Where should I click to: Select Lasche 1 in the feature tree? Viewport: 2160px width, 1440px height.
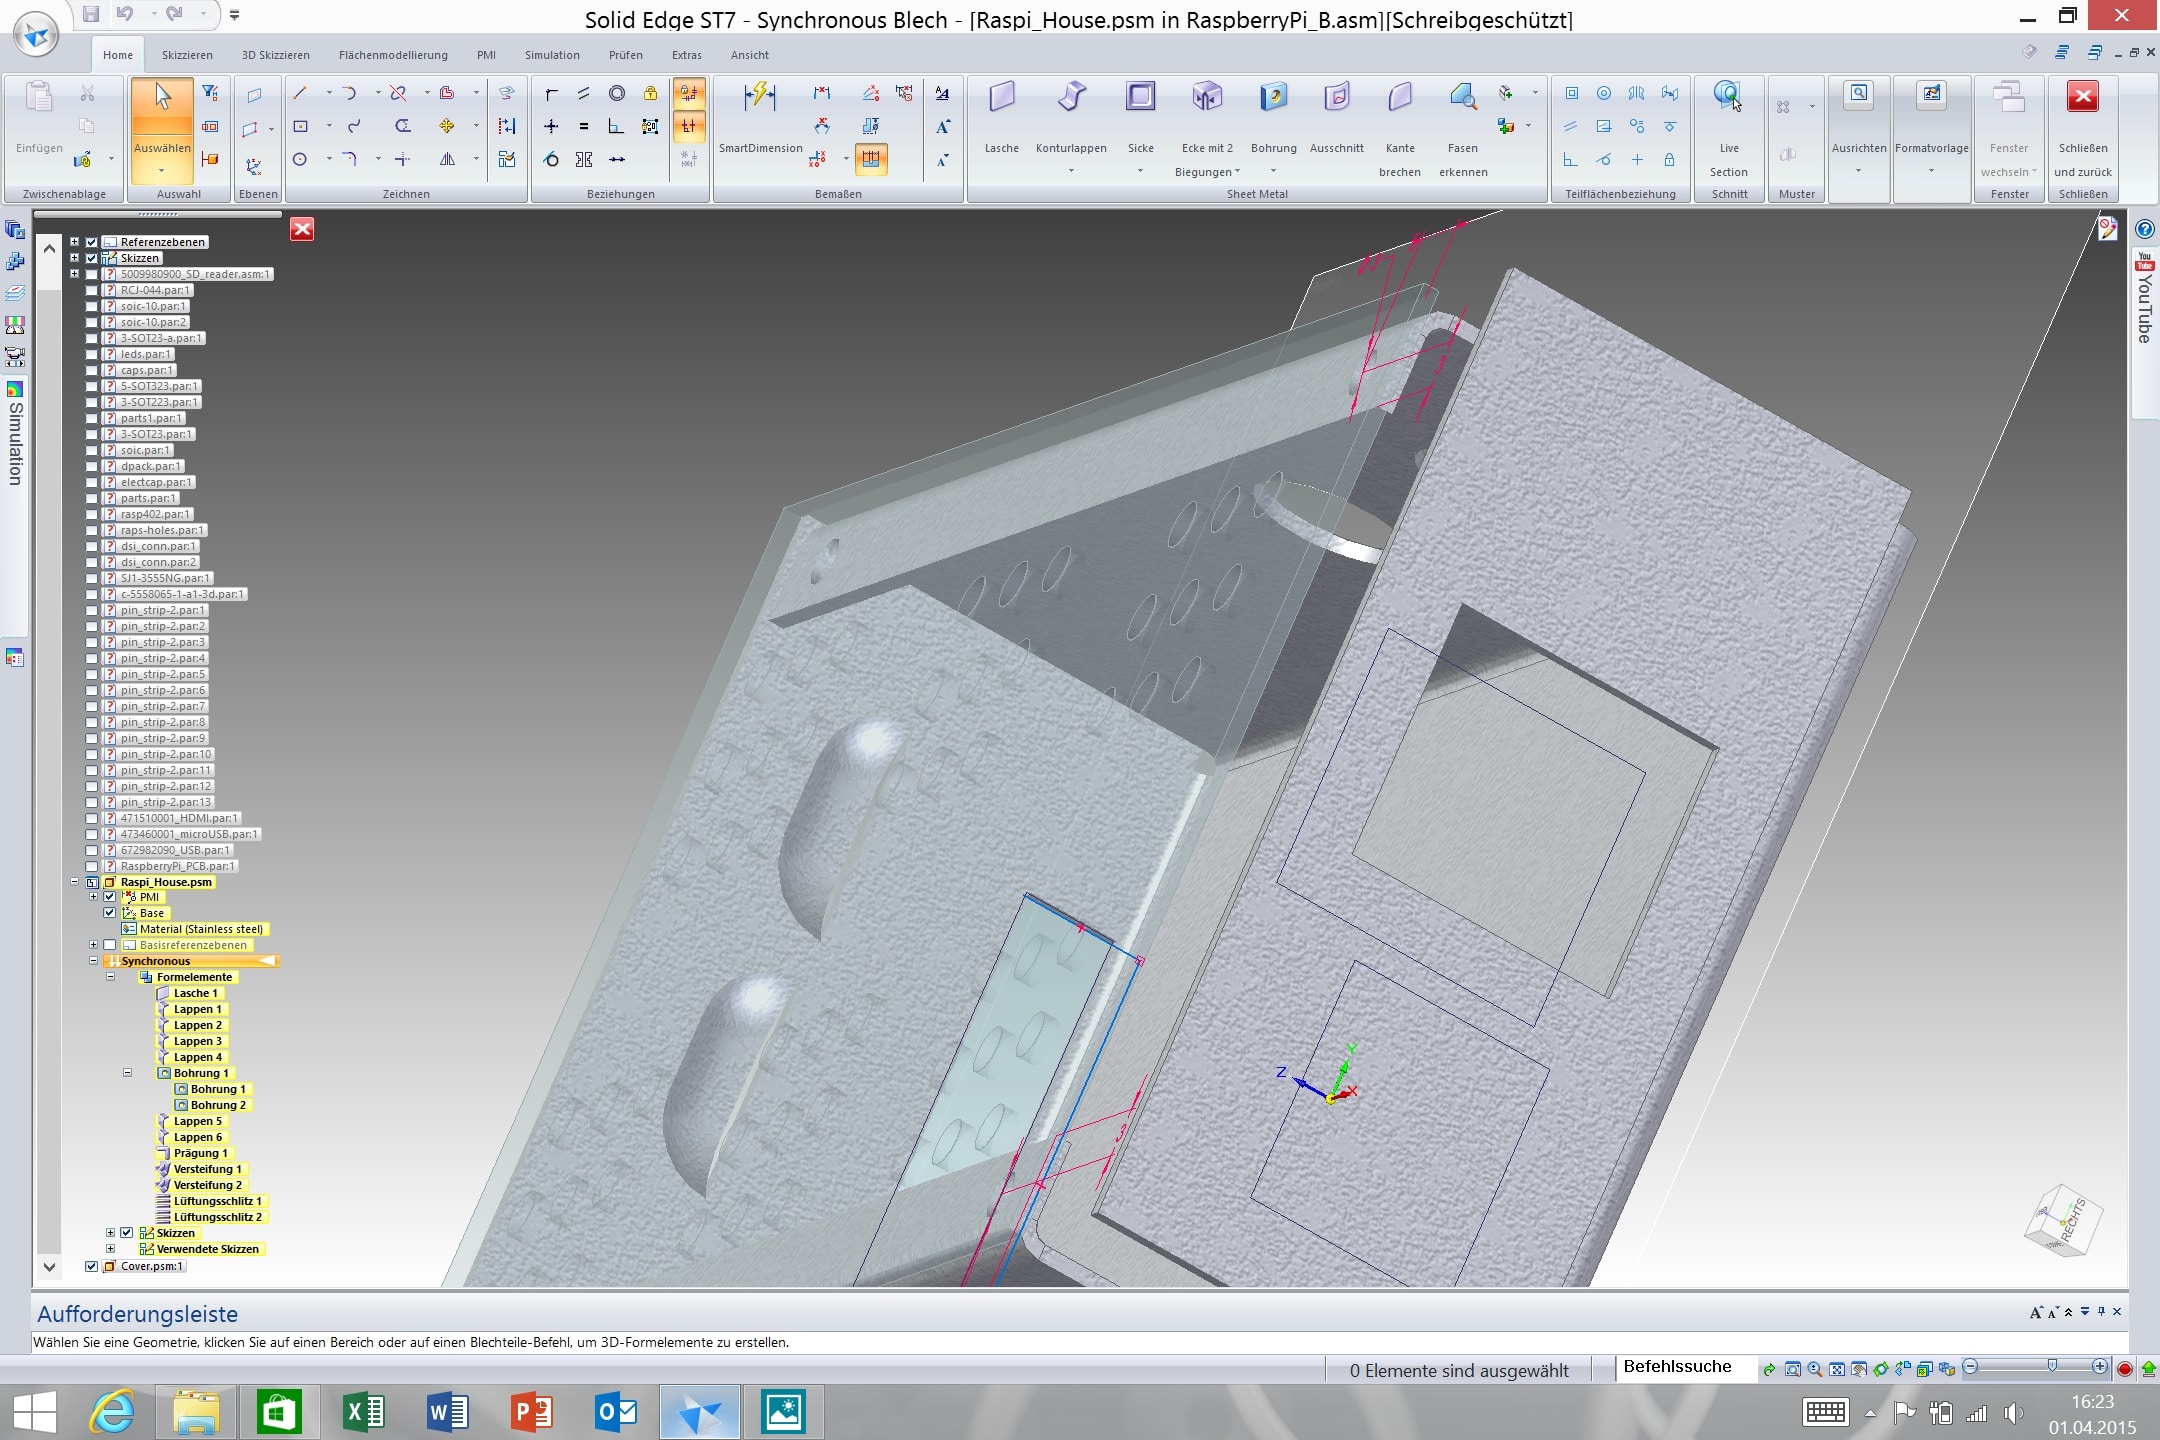pos(195,993)
